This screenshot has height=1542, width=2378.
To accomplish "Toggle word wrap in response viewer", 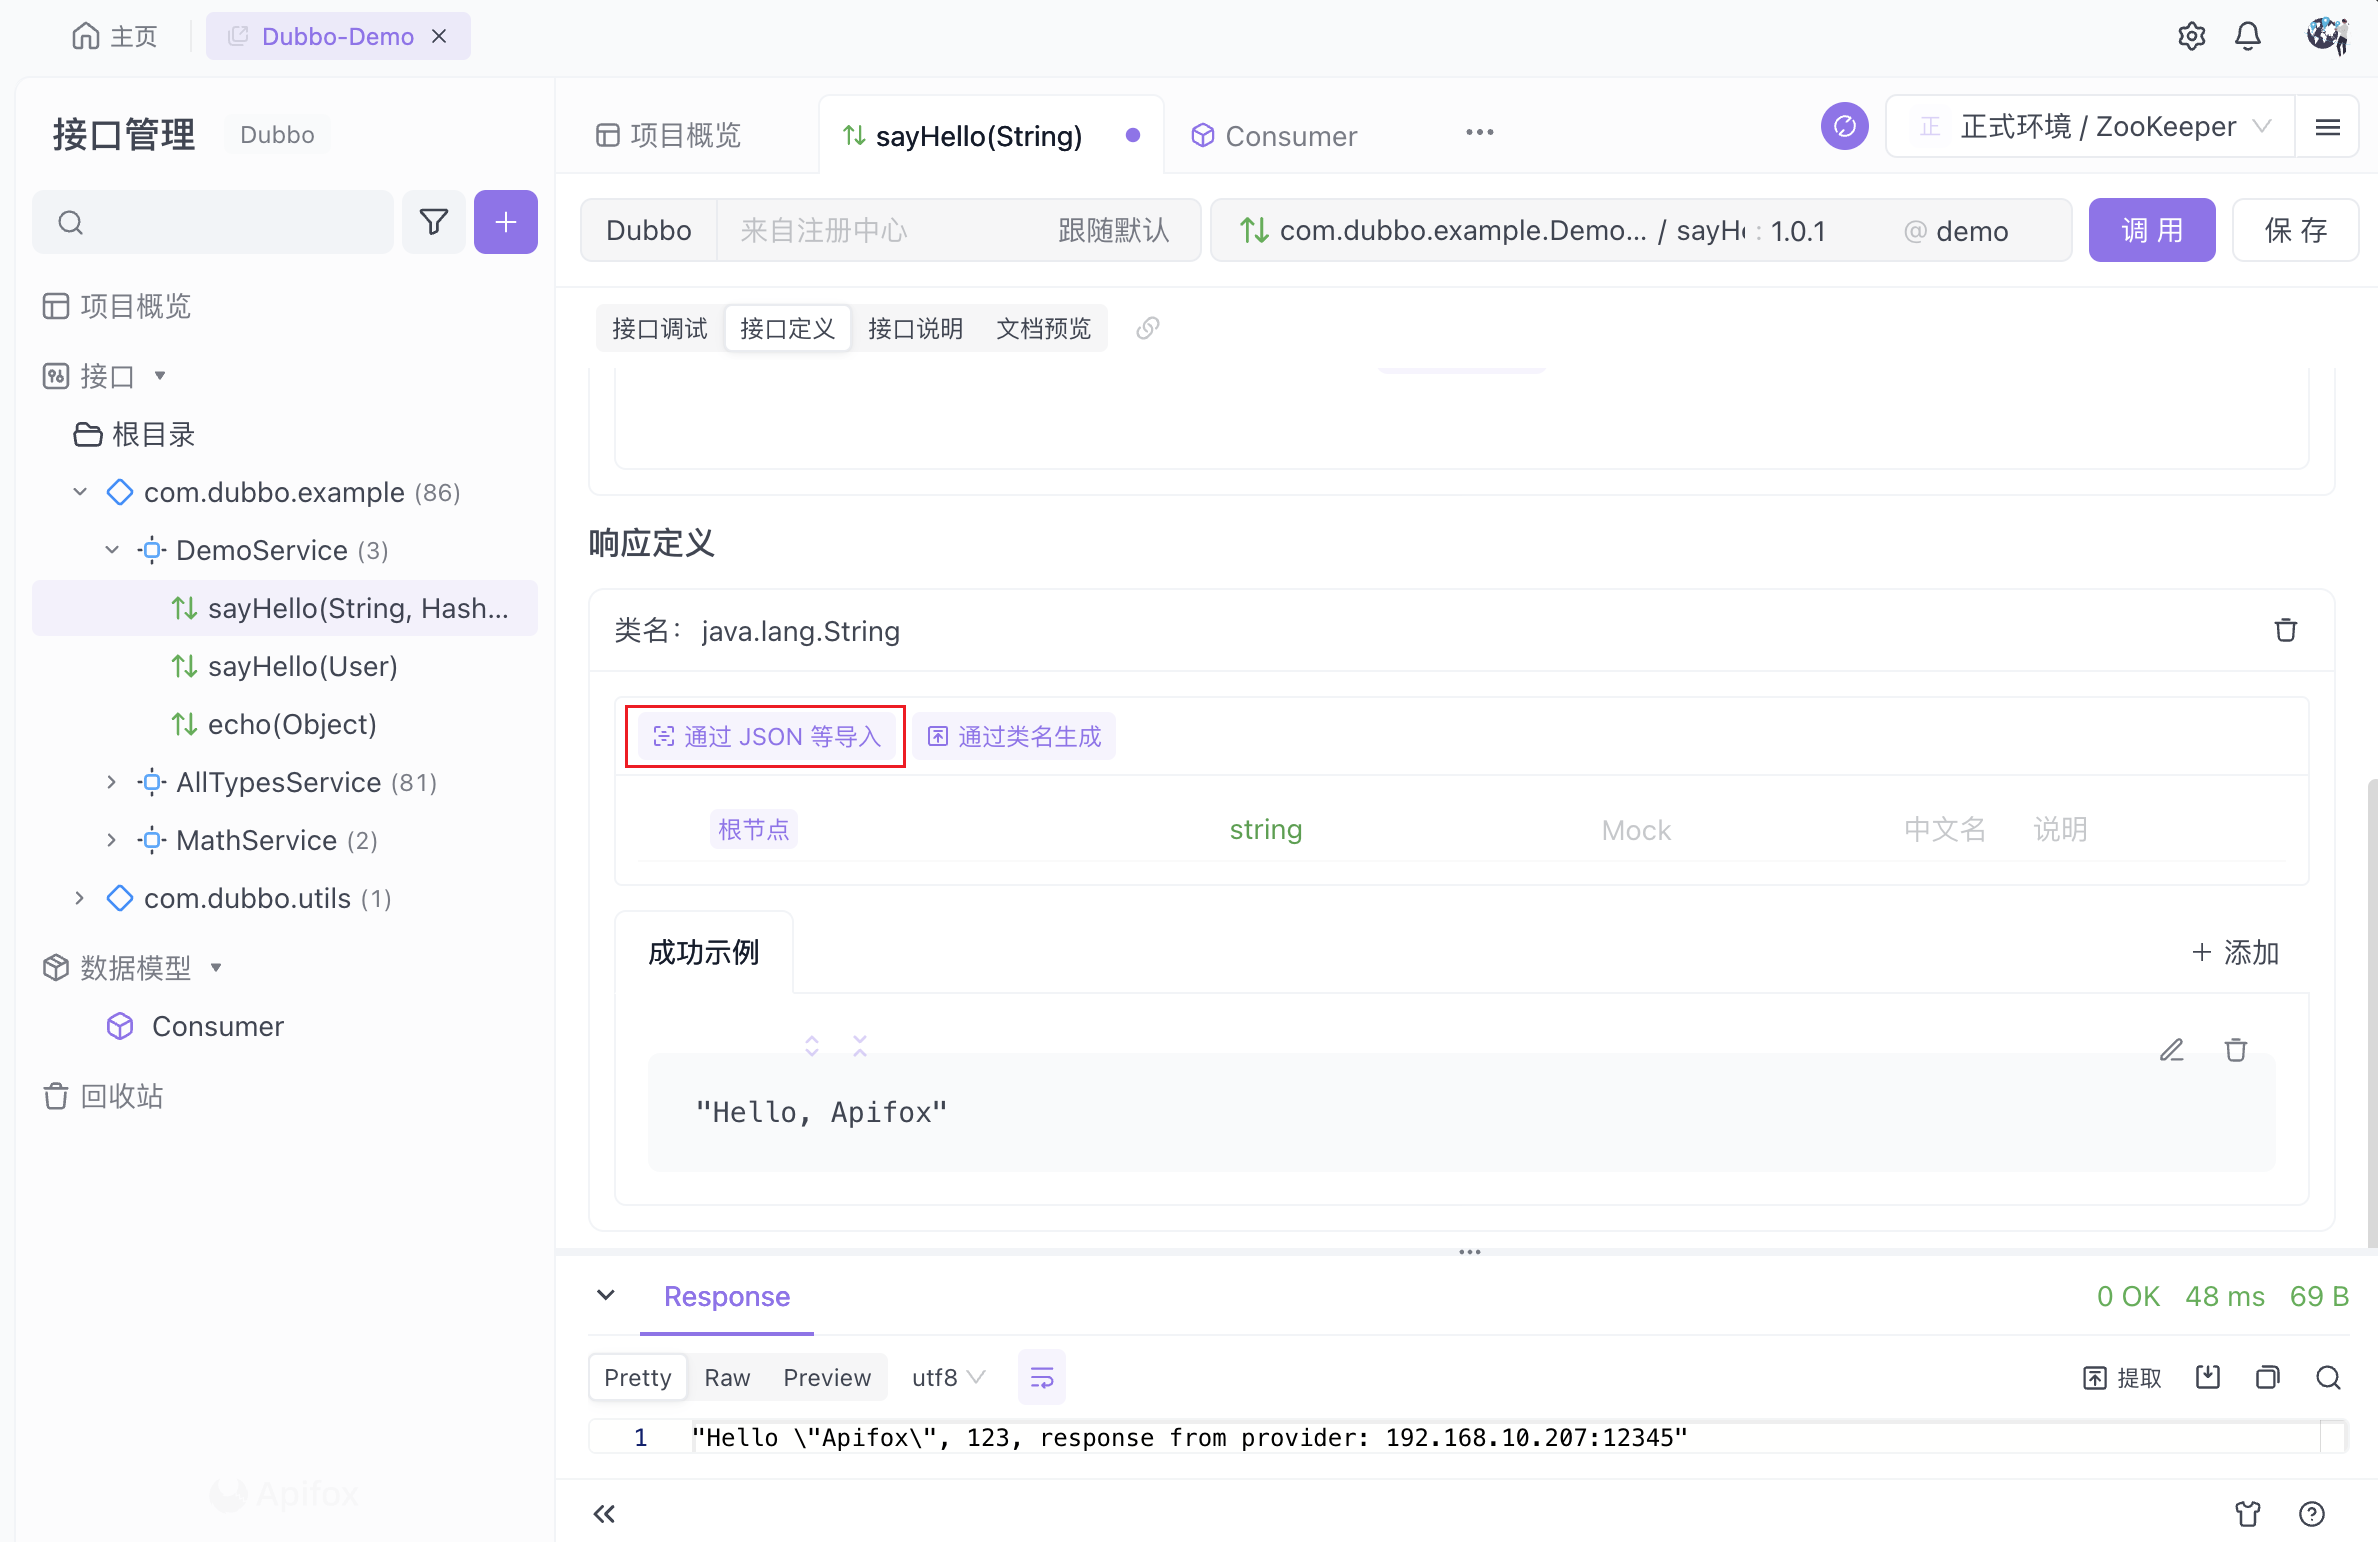I will pos(1041,1377).
